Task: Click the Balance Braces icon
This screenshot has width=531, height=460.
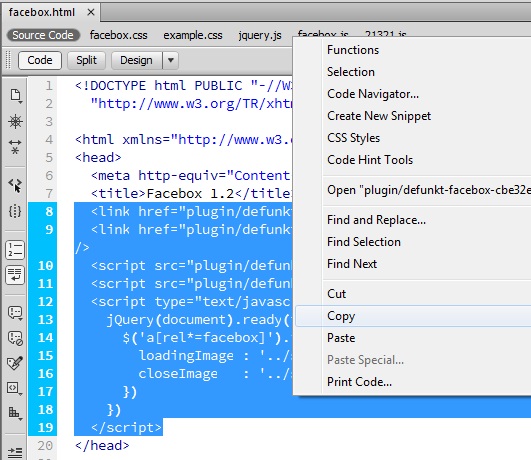Action: [15, 211]
